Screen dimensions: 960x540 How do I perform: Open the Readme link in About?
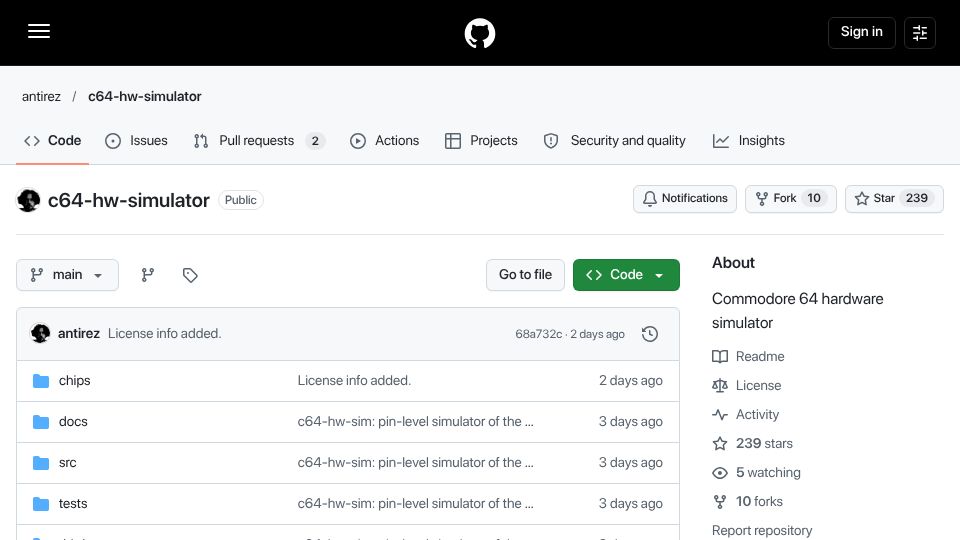[748, 356]
